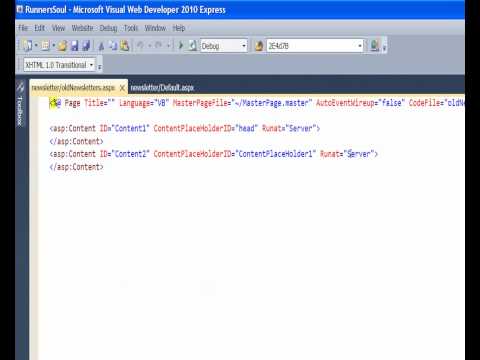Open the Help menu
The height and width of the screenshot is (360, 480).
point(179,28)
